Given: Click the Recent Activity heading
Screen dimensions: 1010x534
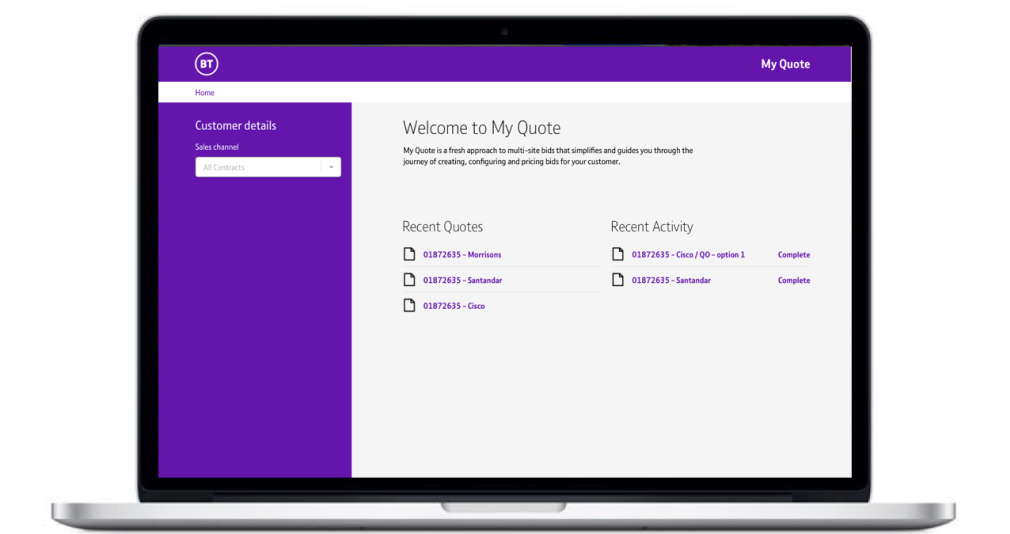Looking at the screenshot, I should [652, 227].
